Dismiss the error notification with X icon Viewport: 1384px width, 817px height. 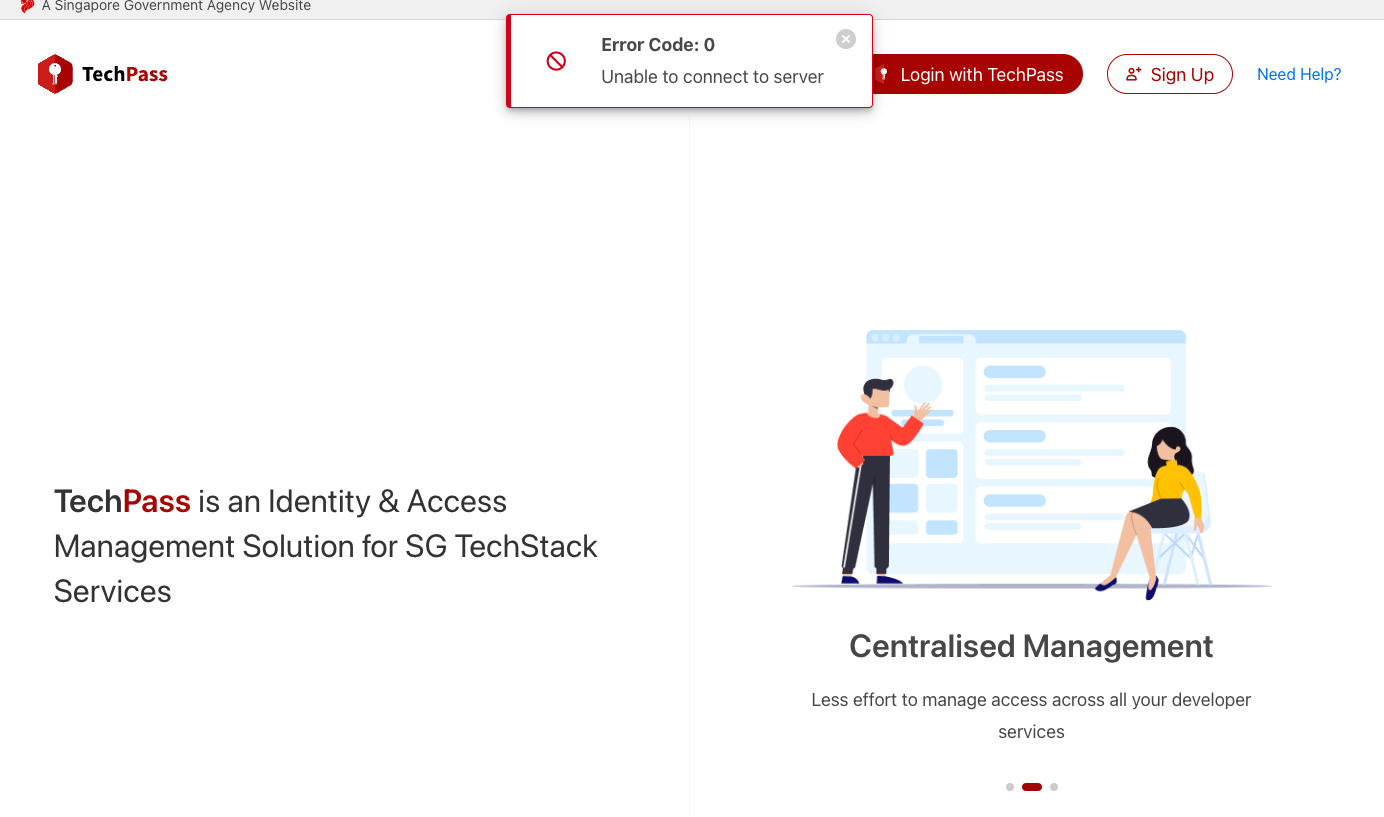[846, 39]
